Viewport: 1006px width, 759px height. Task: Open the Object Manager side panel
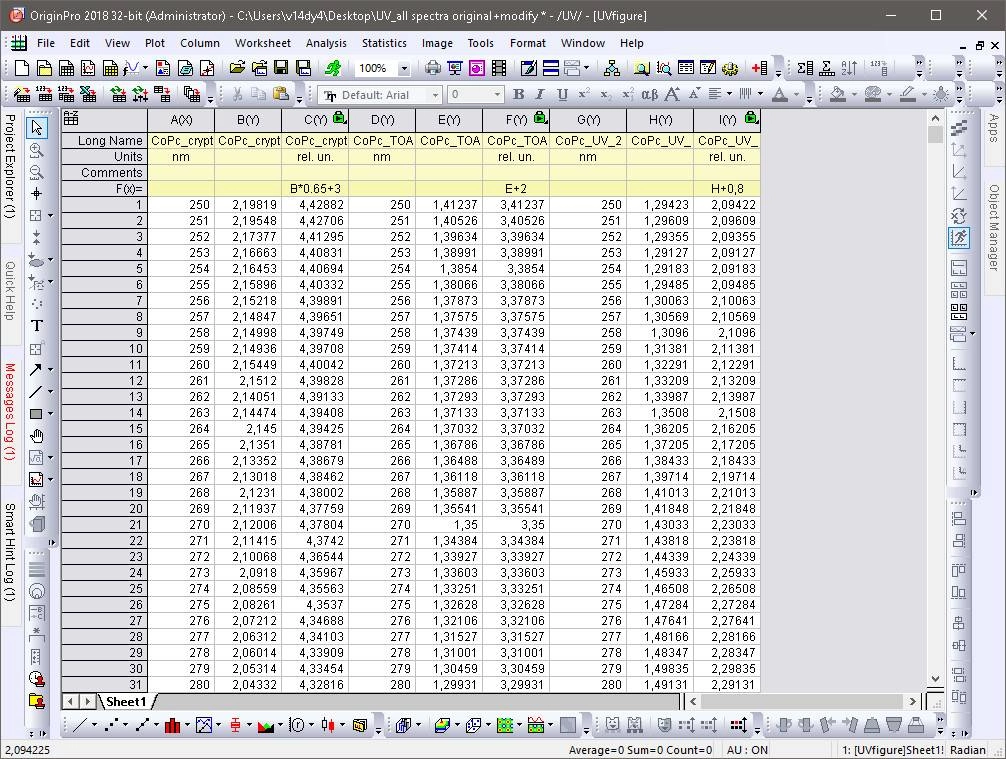tap(993, 227)
